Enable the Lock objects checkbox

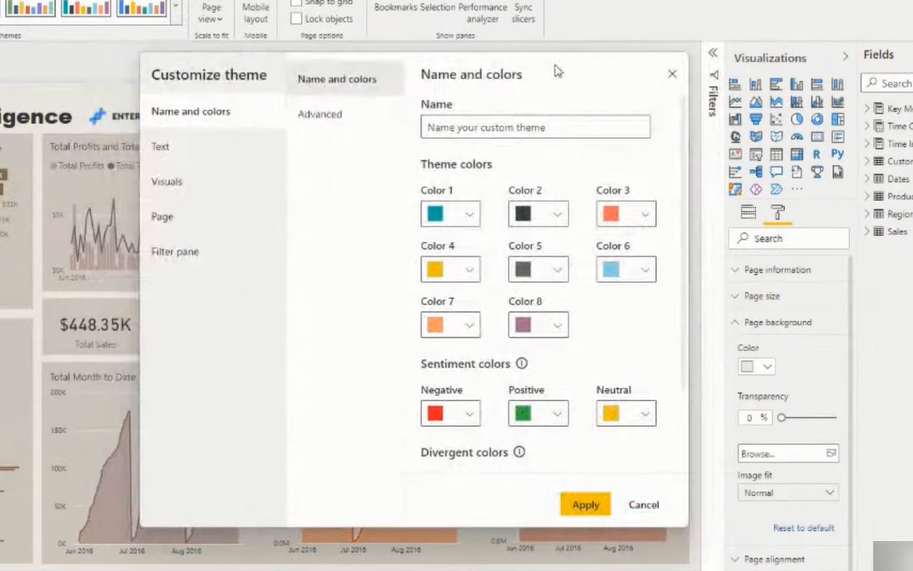296,19
